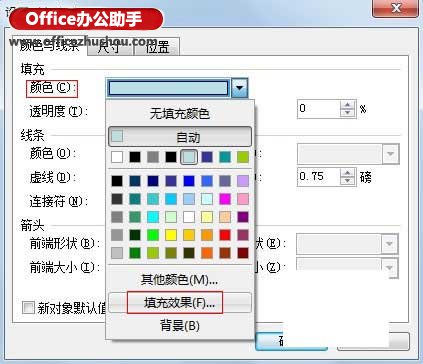Pick the lime green scheme swatch
The height and width of the screenshot is (364, 423).
[x=243, y=157]
